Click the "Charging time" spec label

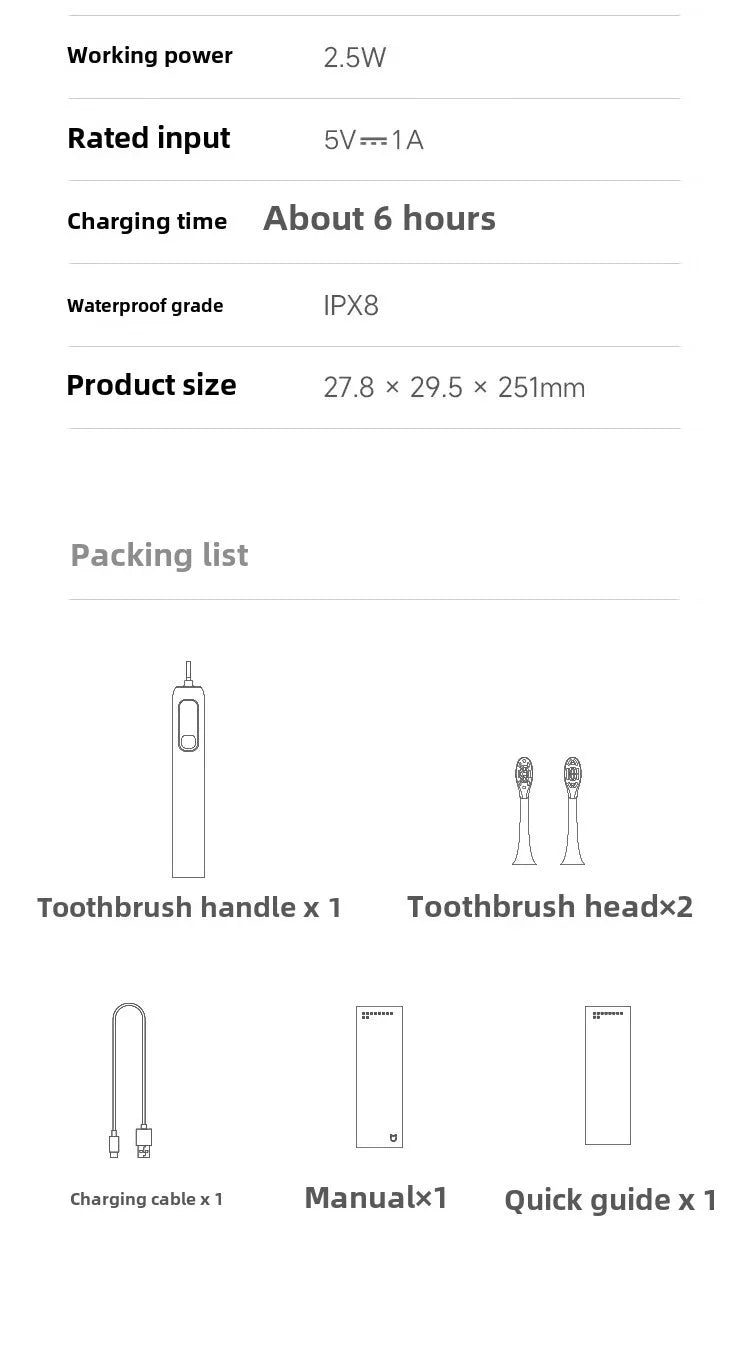point(147,221)
